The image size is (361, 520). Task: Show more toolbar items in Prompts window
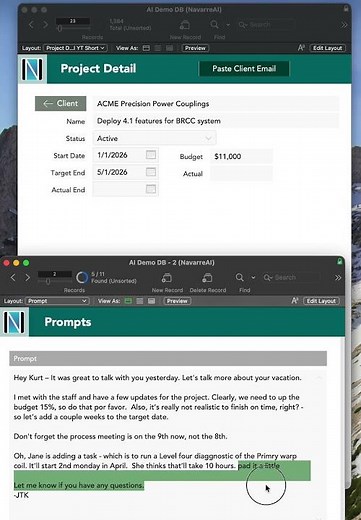click(338, 278)
